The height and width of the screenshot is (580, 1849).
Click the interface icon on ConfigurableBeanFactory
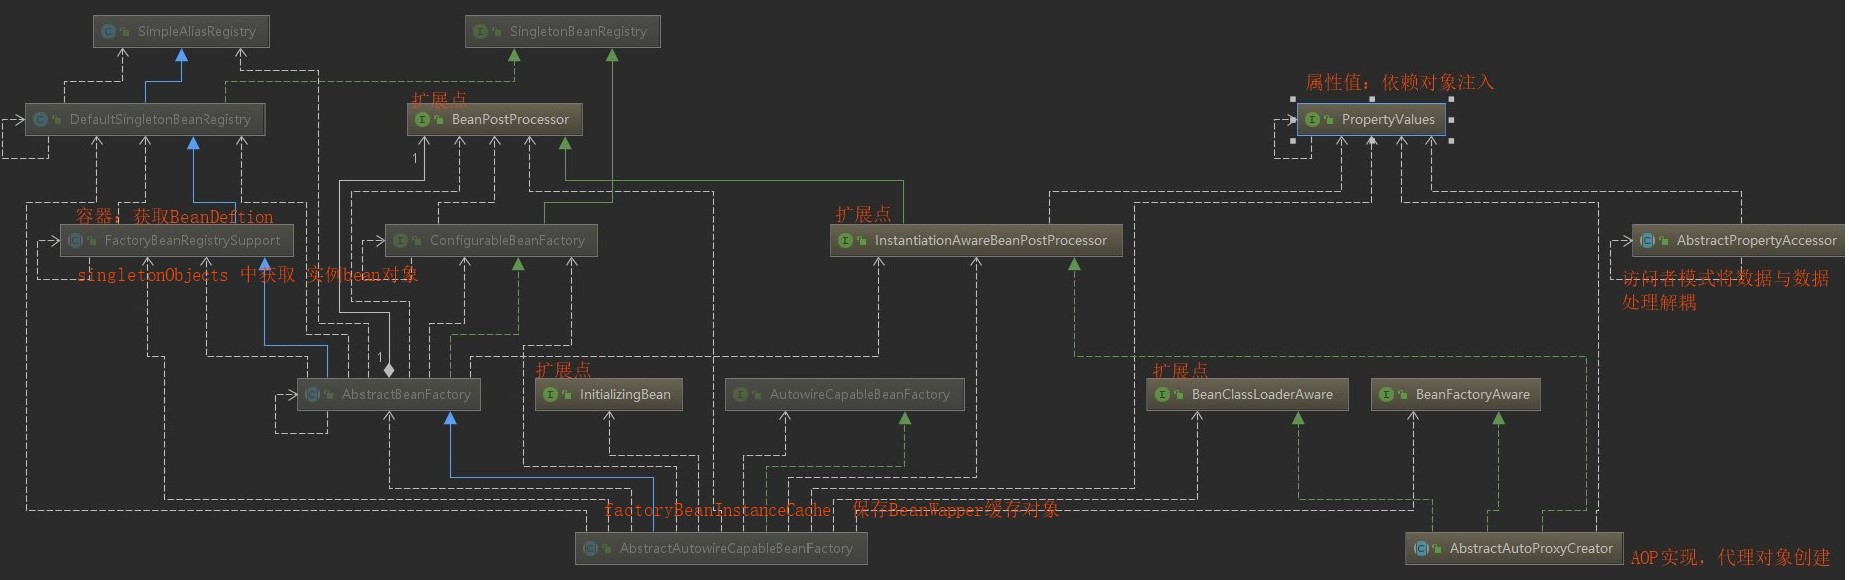tap(400, 240)
